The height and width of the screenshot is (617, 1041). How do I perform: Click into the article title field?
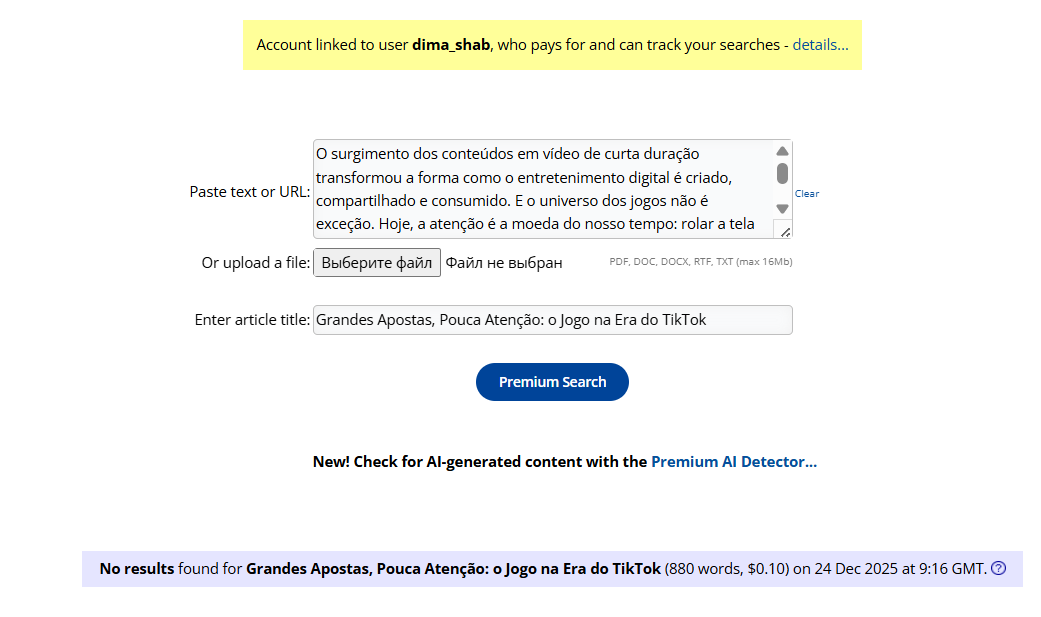click(552, 320)
